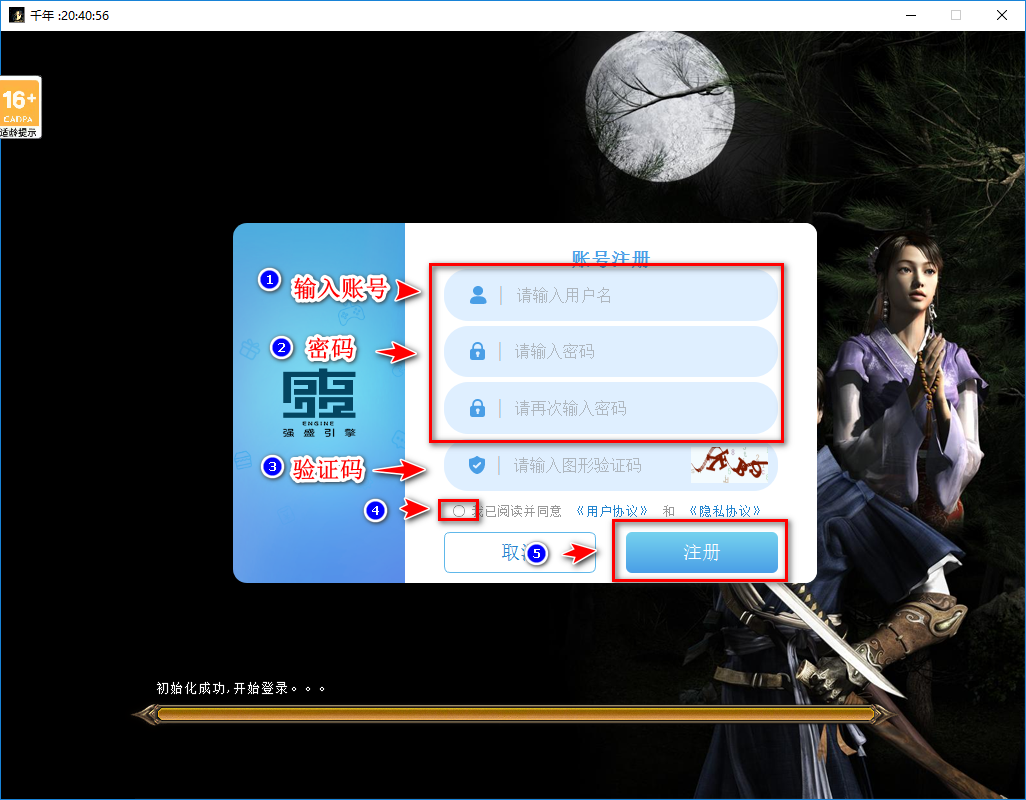Minimize the game window

click(x=910, y=15)
